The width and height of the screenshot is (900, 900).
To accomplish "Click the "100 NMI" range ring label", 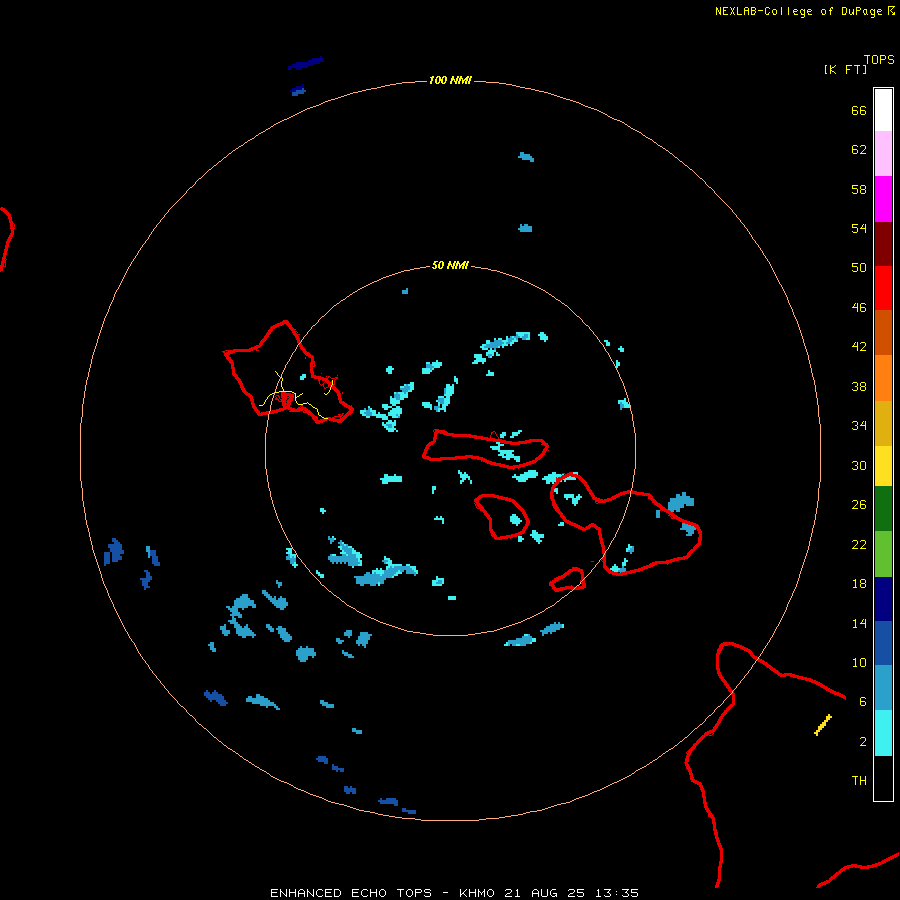I will tap(450, 80).
